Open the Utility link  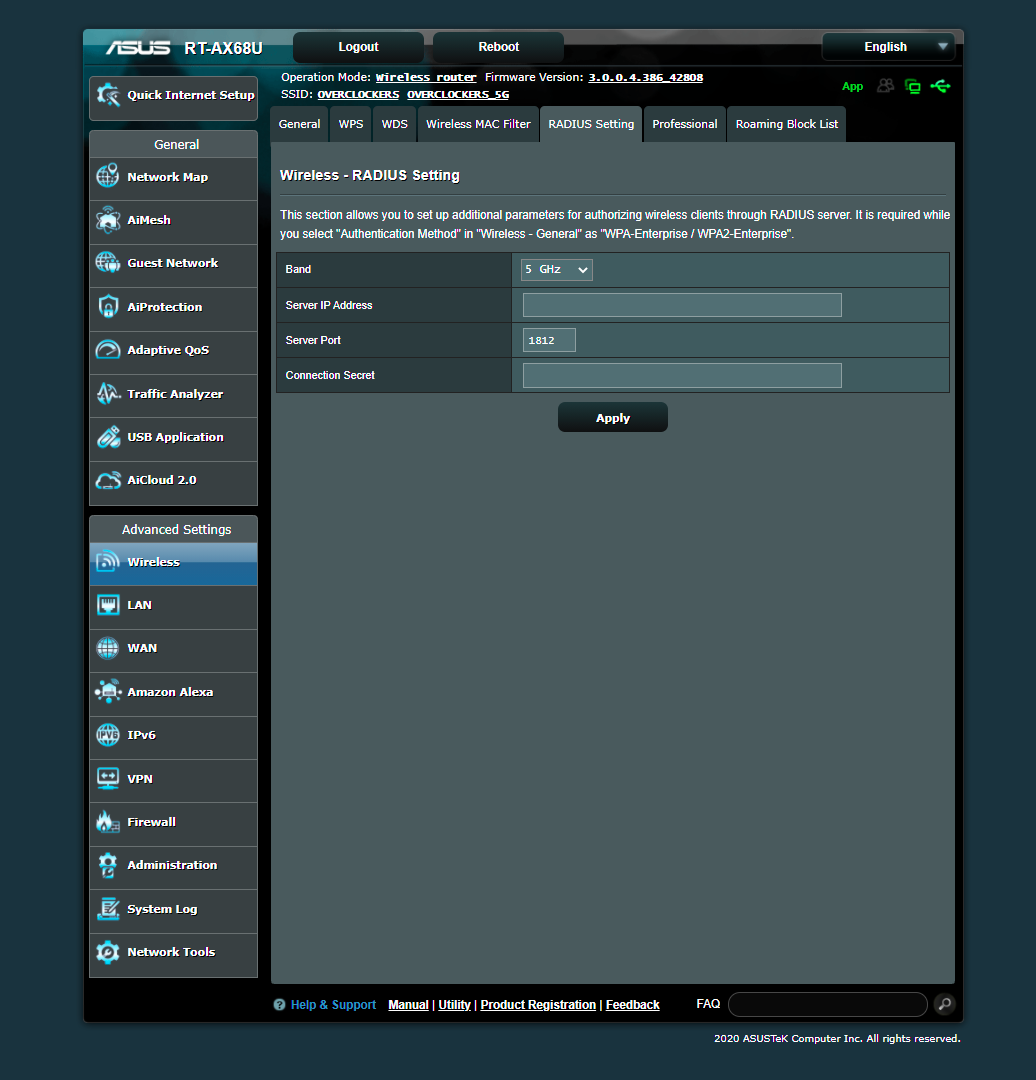[455, 1005]
